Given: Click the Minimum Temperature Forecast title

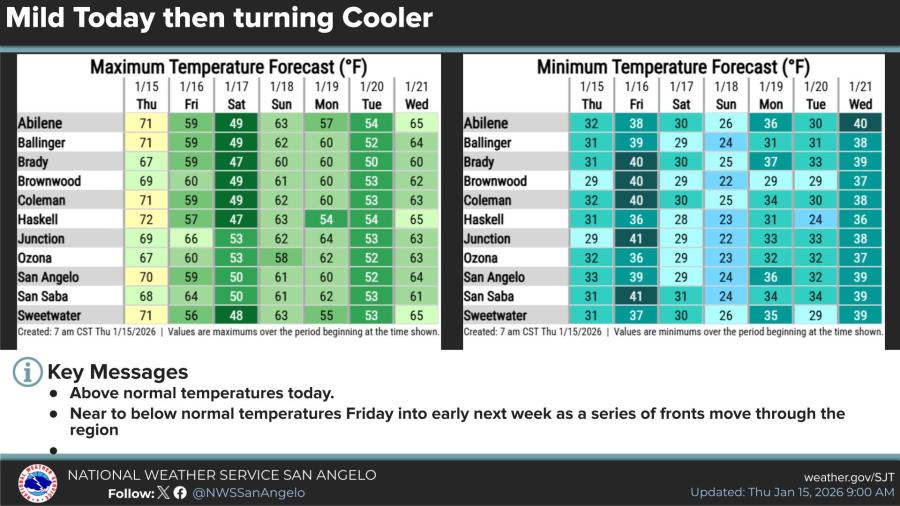Looking at the screenshot, I should pos(672,67).
